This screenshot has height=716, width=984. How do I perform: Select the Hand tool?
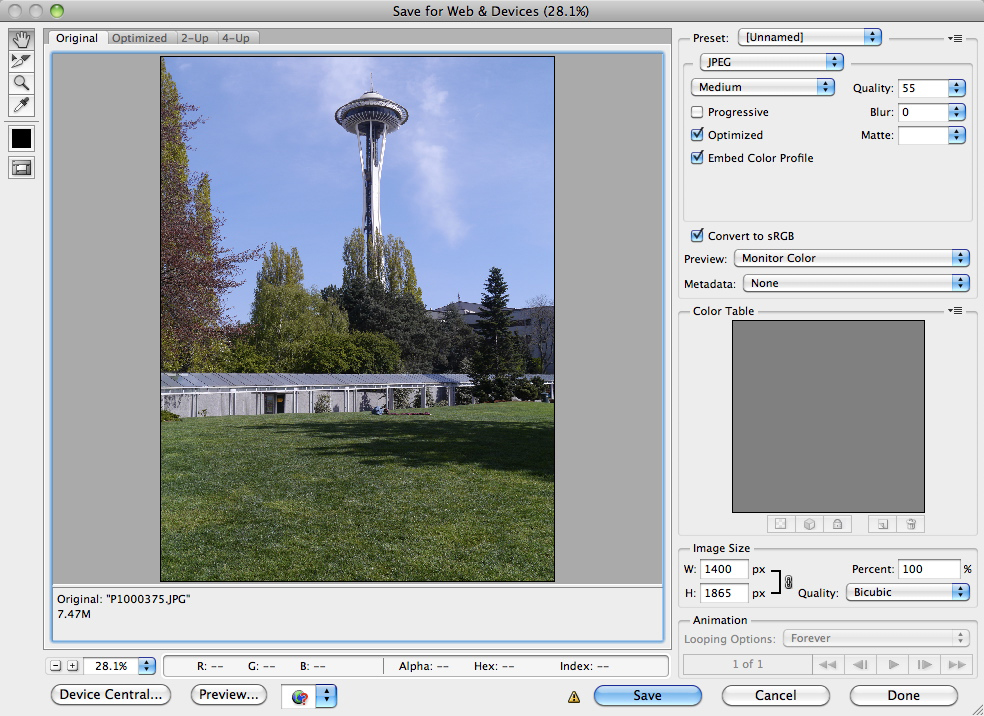tap(21, 39)
